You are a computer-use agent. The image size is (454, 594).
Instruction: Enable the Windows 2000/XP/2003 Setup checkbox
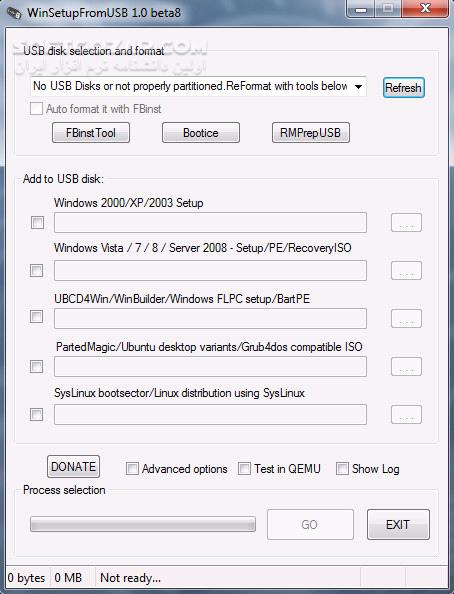tap(37, 222)
